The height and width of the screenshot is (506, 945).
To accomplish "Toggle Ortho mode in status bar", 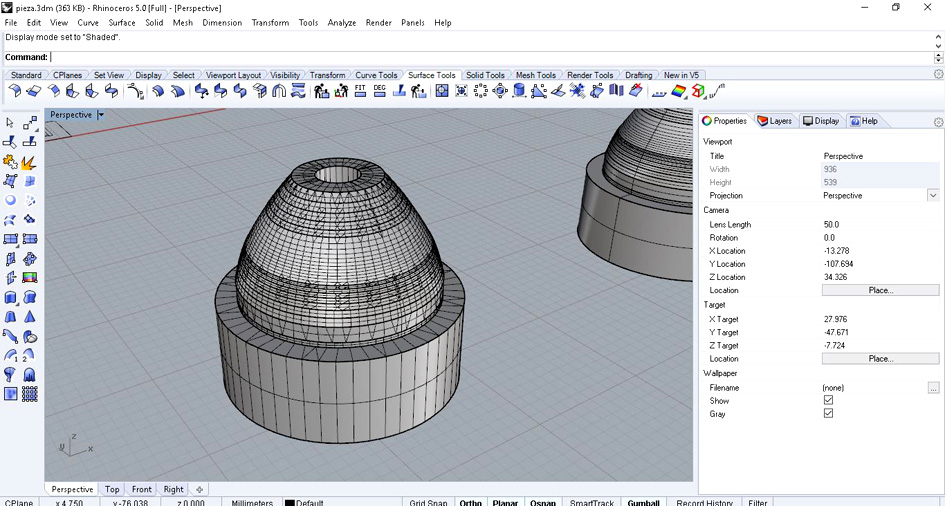I will tap(471, 502).
